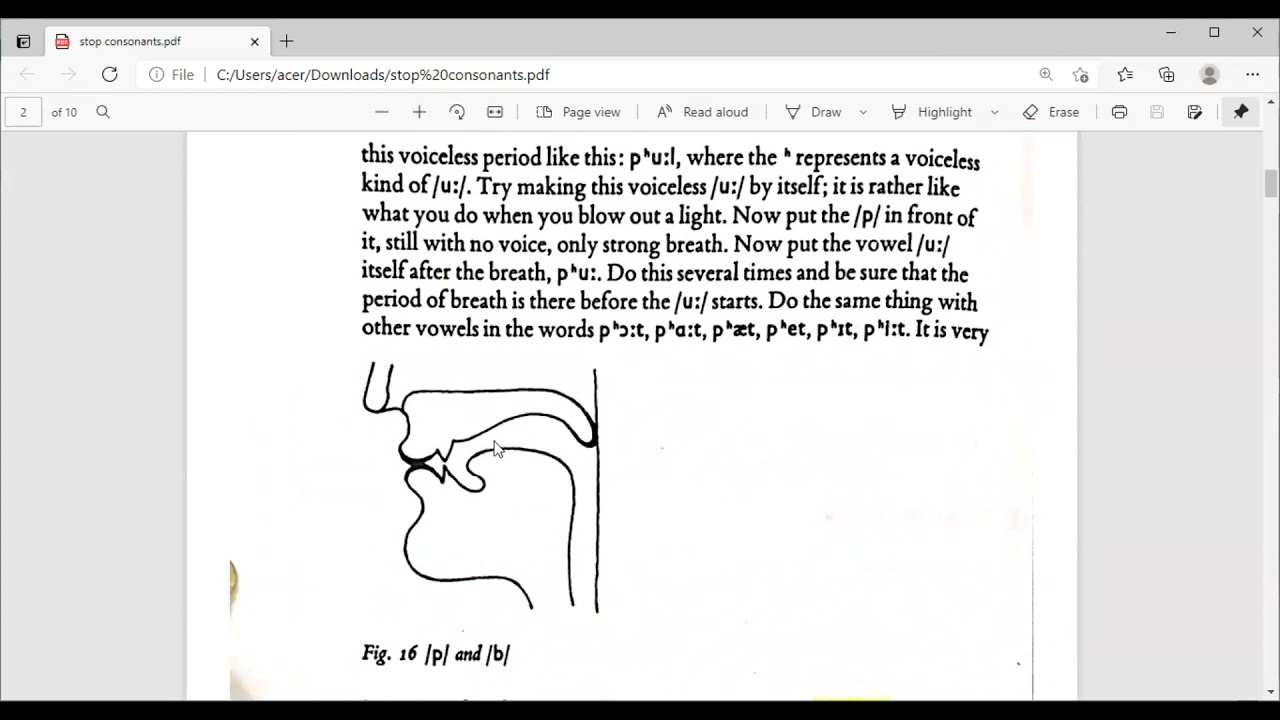
Task: Minimize the browser window
Action: [x=1170, y=33]
